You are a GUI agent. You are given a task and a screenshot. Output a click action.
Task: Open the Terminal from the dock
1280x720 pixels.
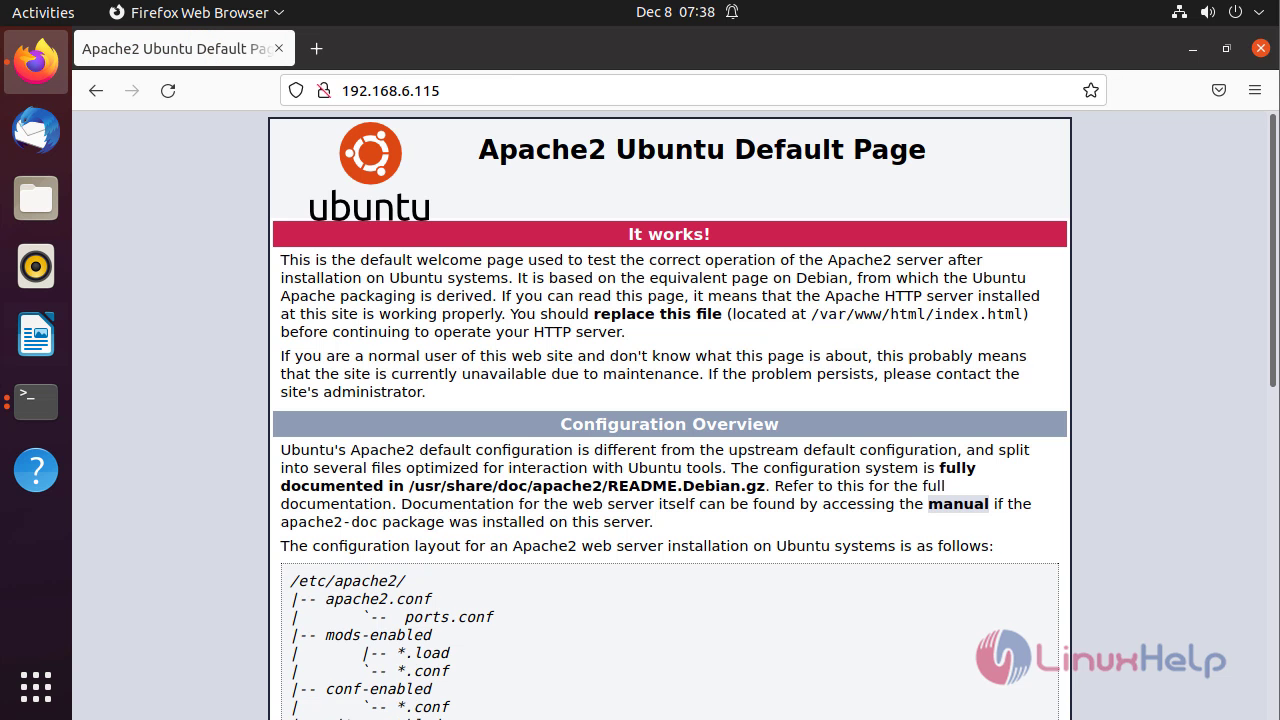point(36,402)
